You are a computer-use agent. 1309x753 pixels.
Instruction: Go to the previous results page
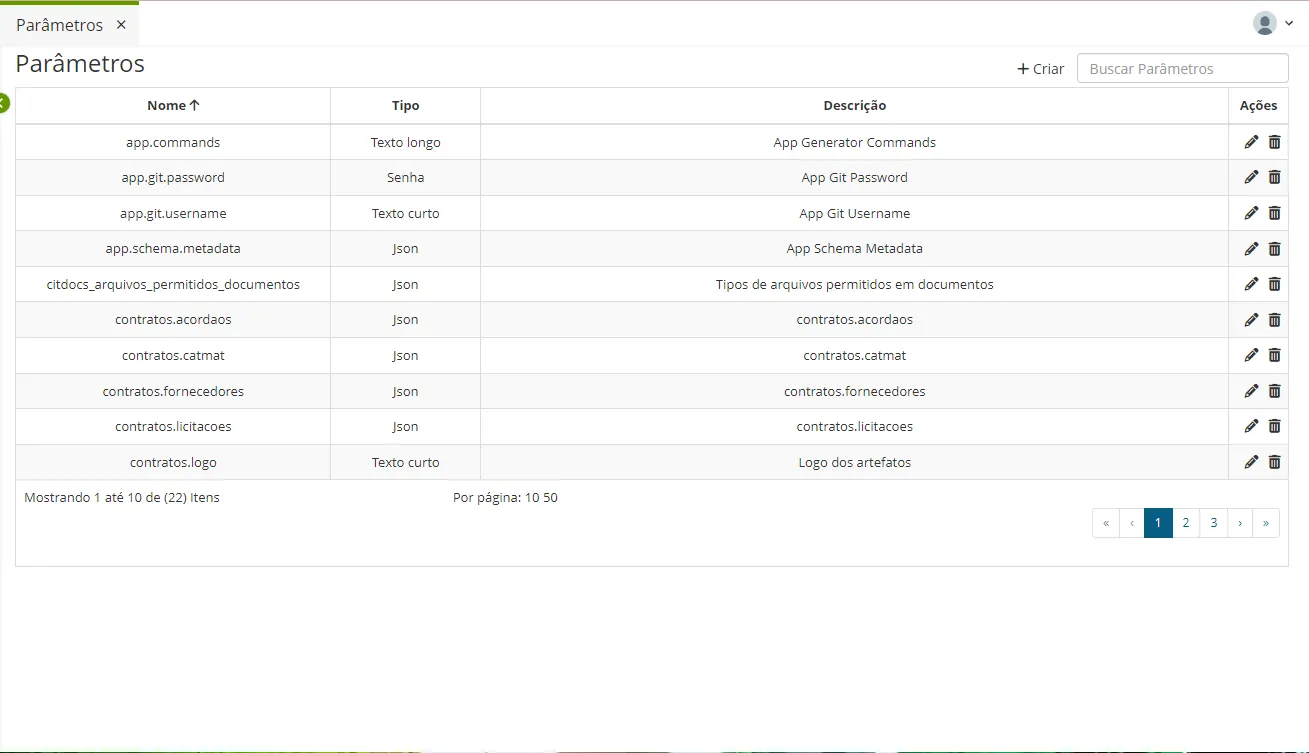click(x=1132, y=523)
